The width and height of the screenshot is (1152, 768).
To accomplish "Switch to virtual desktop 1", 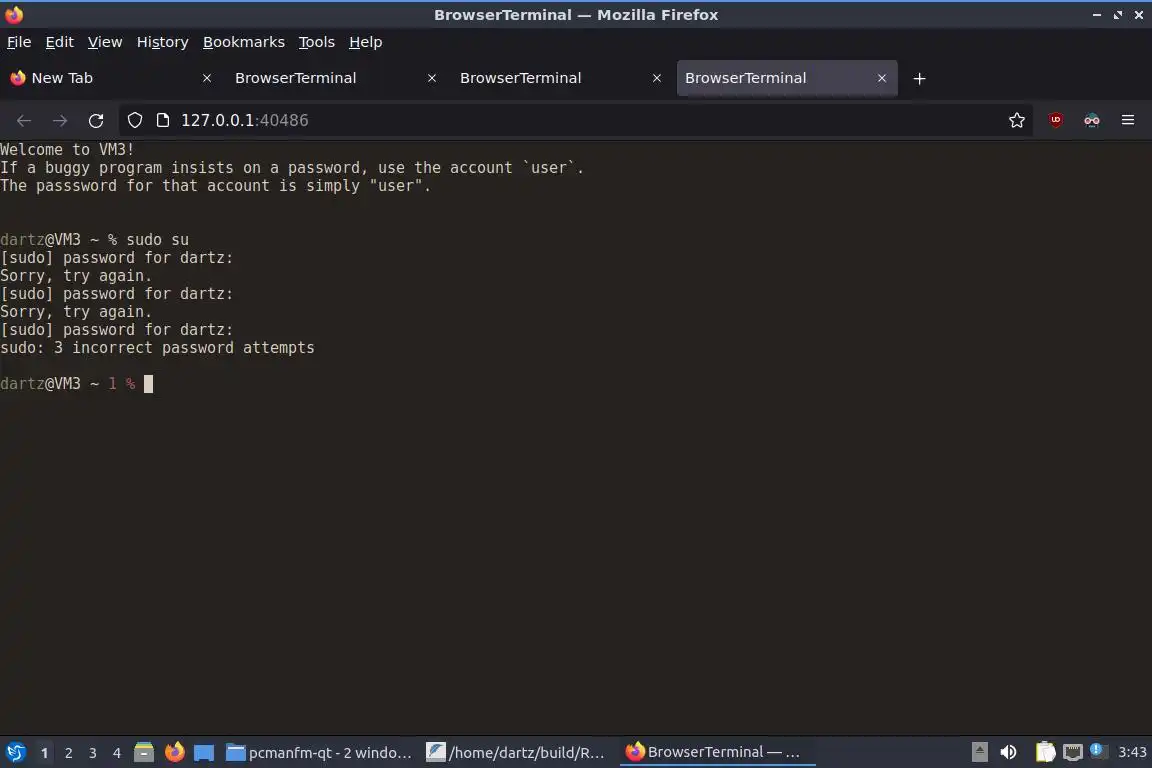I will point(44,753).
